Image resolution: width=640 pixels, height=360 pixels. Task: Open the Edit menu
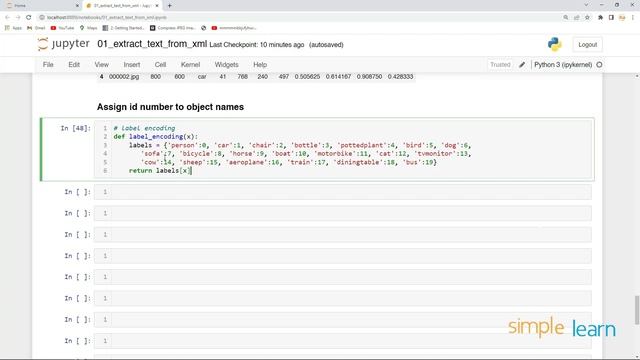tap(74, 64)
